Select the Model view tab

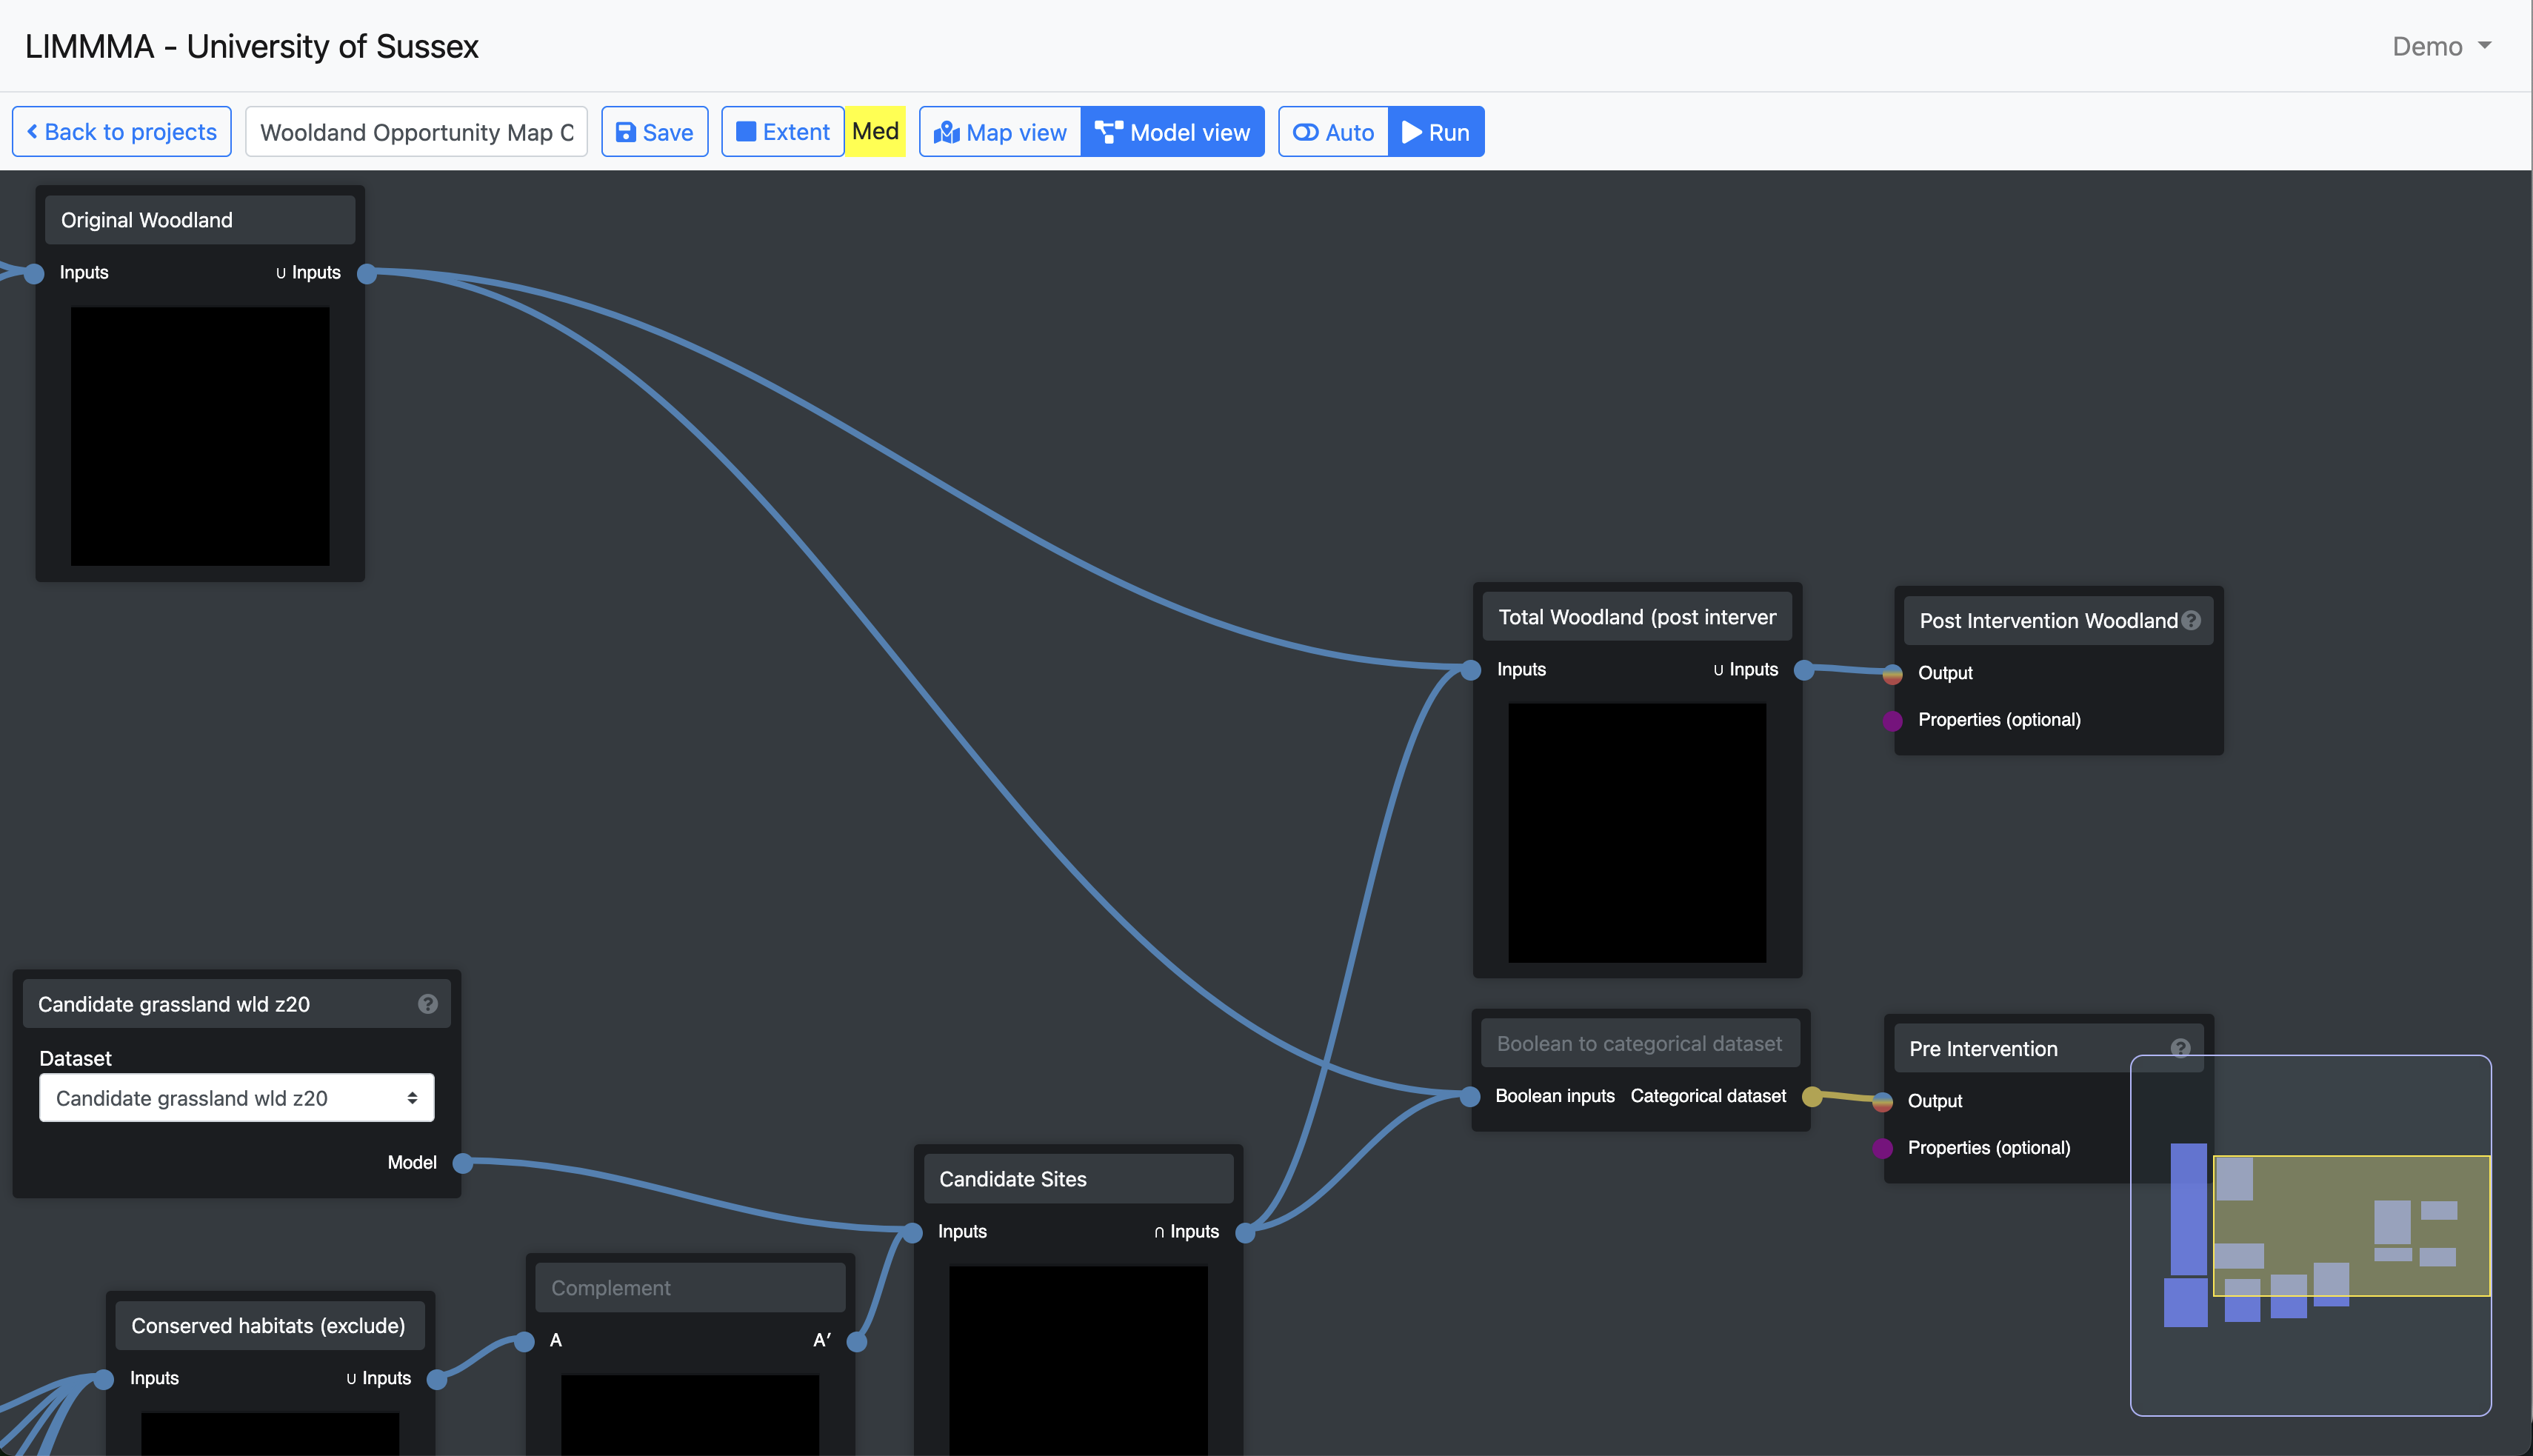(x=1172, y=132)
